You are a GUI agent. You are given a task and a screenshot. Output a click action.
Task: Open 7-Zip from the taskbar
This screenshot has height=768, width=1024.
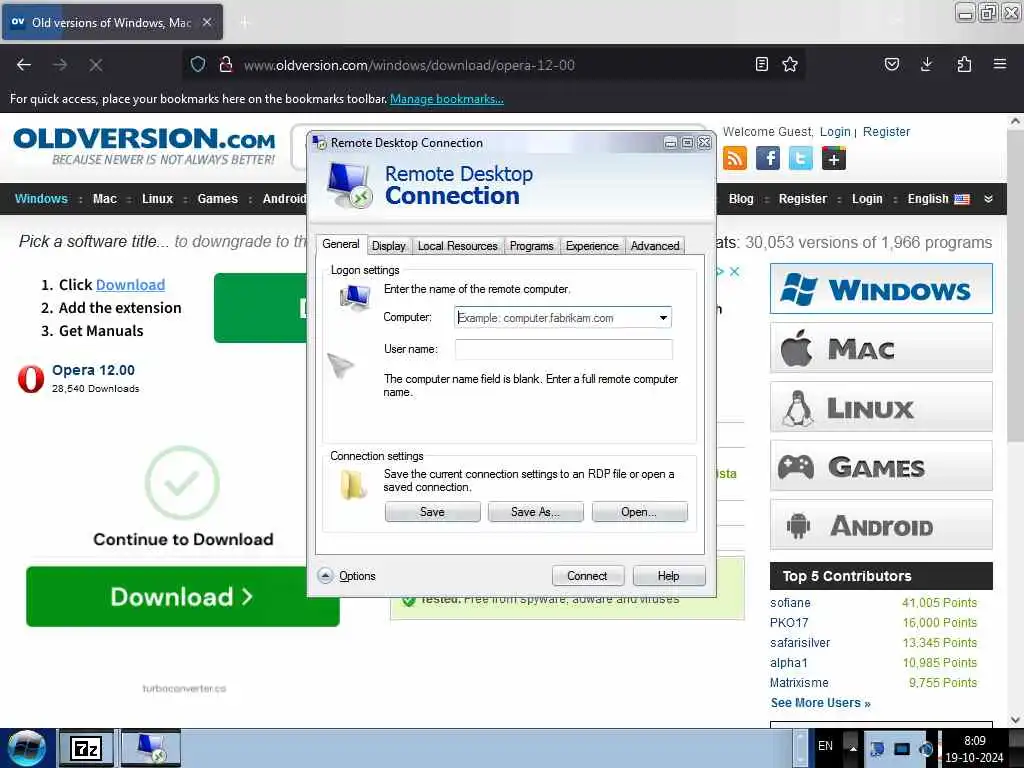[86, 748]
